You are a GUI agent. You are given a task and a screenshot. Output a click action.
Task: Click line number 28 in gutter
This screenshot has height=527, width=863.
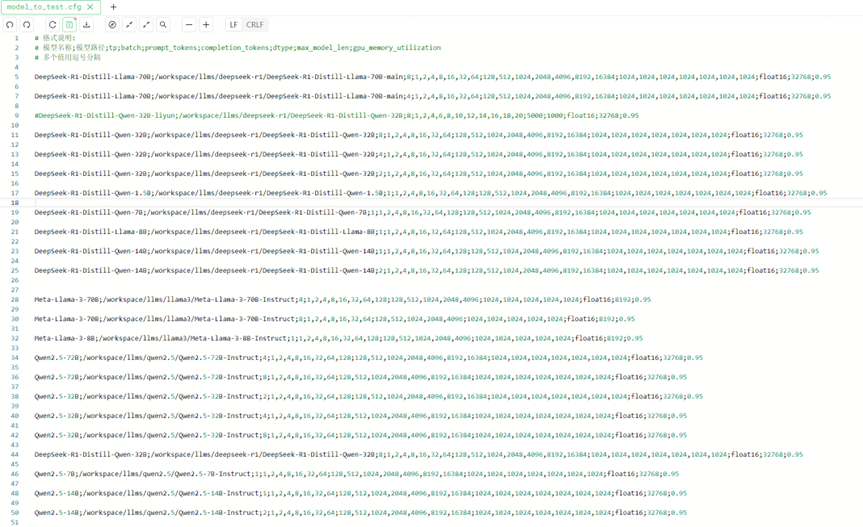pyautogui.click(x=15, y=298)
